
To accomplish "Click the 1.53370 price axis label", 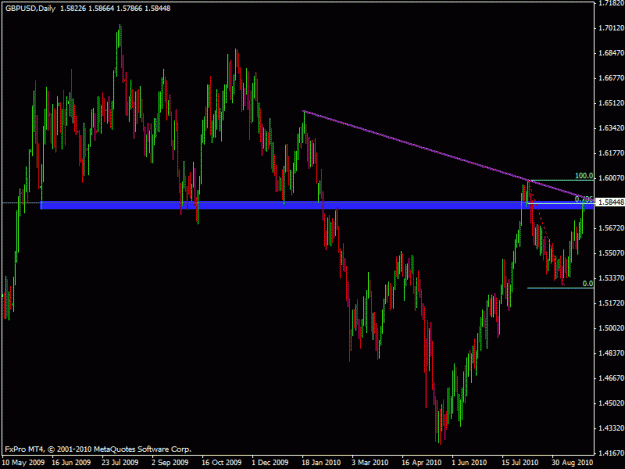I will [x=611, y=278].
